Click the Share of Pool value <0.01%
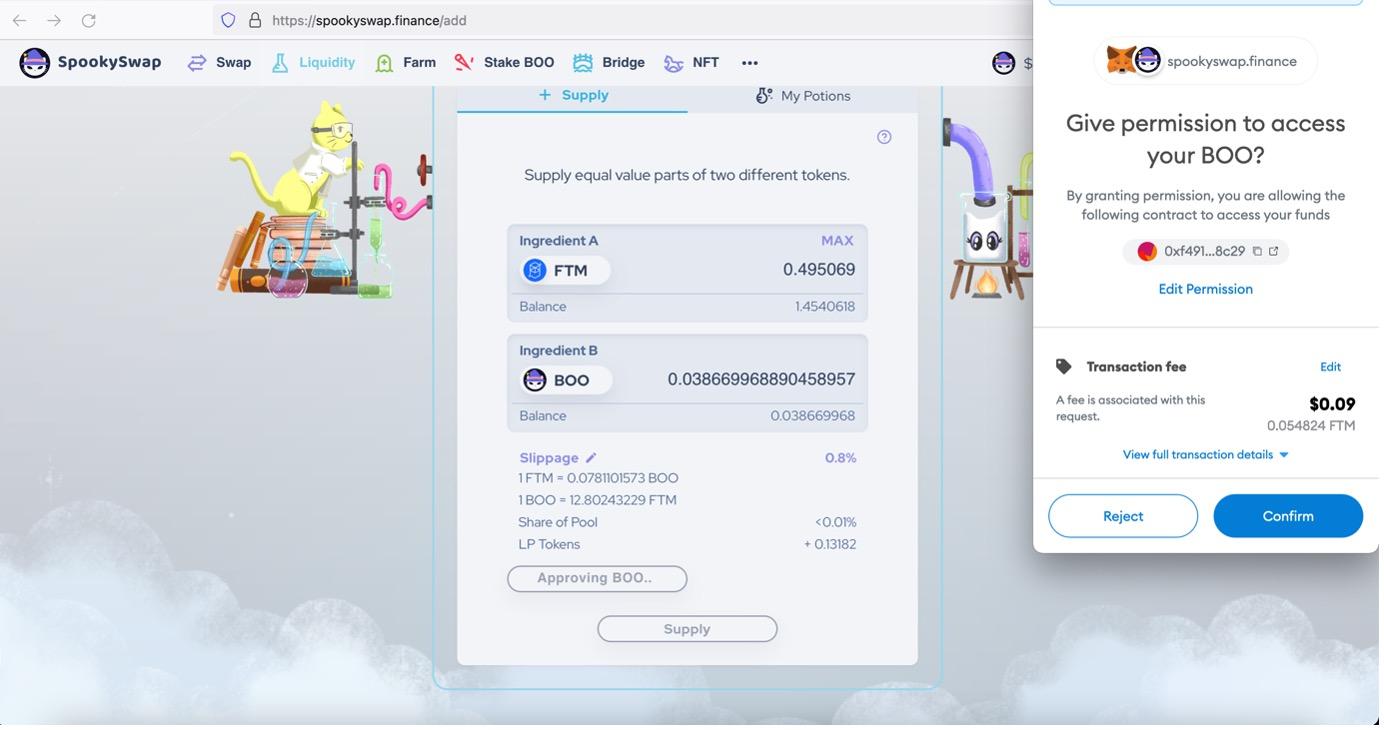This screenshot has height=730, width=1384. 836,523
